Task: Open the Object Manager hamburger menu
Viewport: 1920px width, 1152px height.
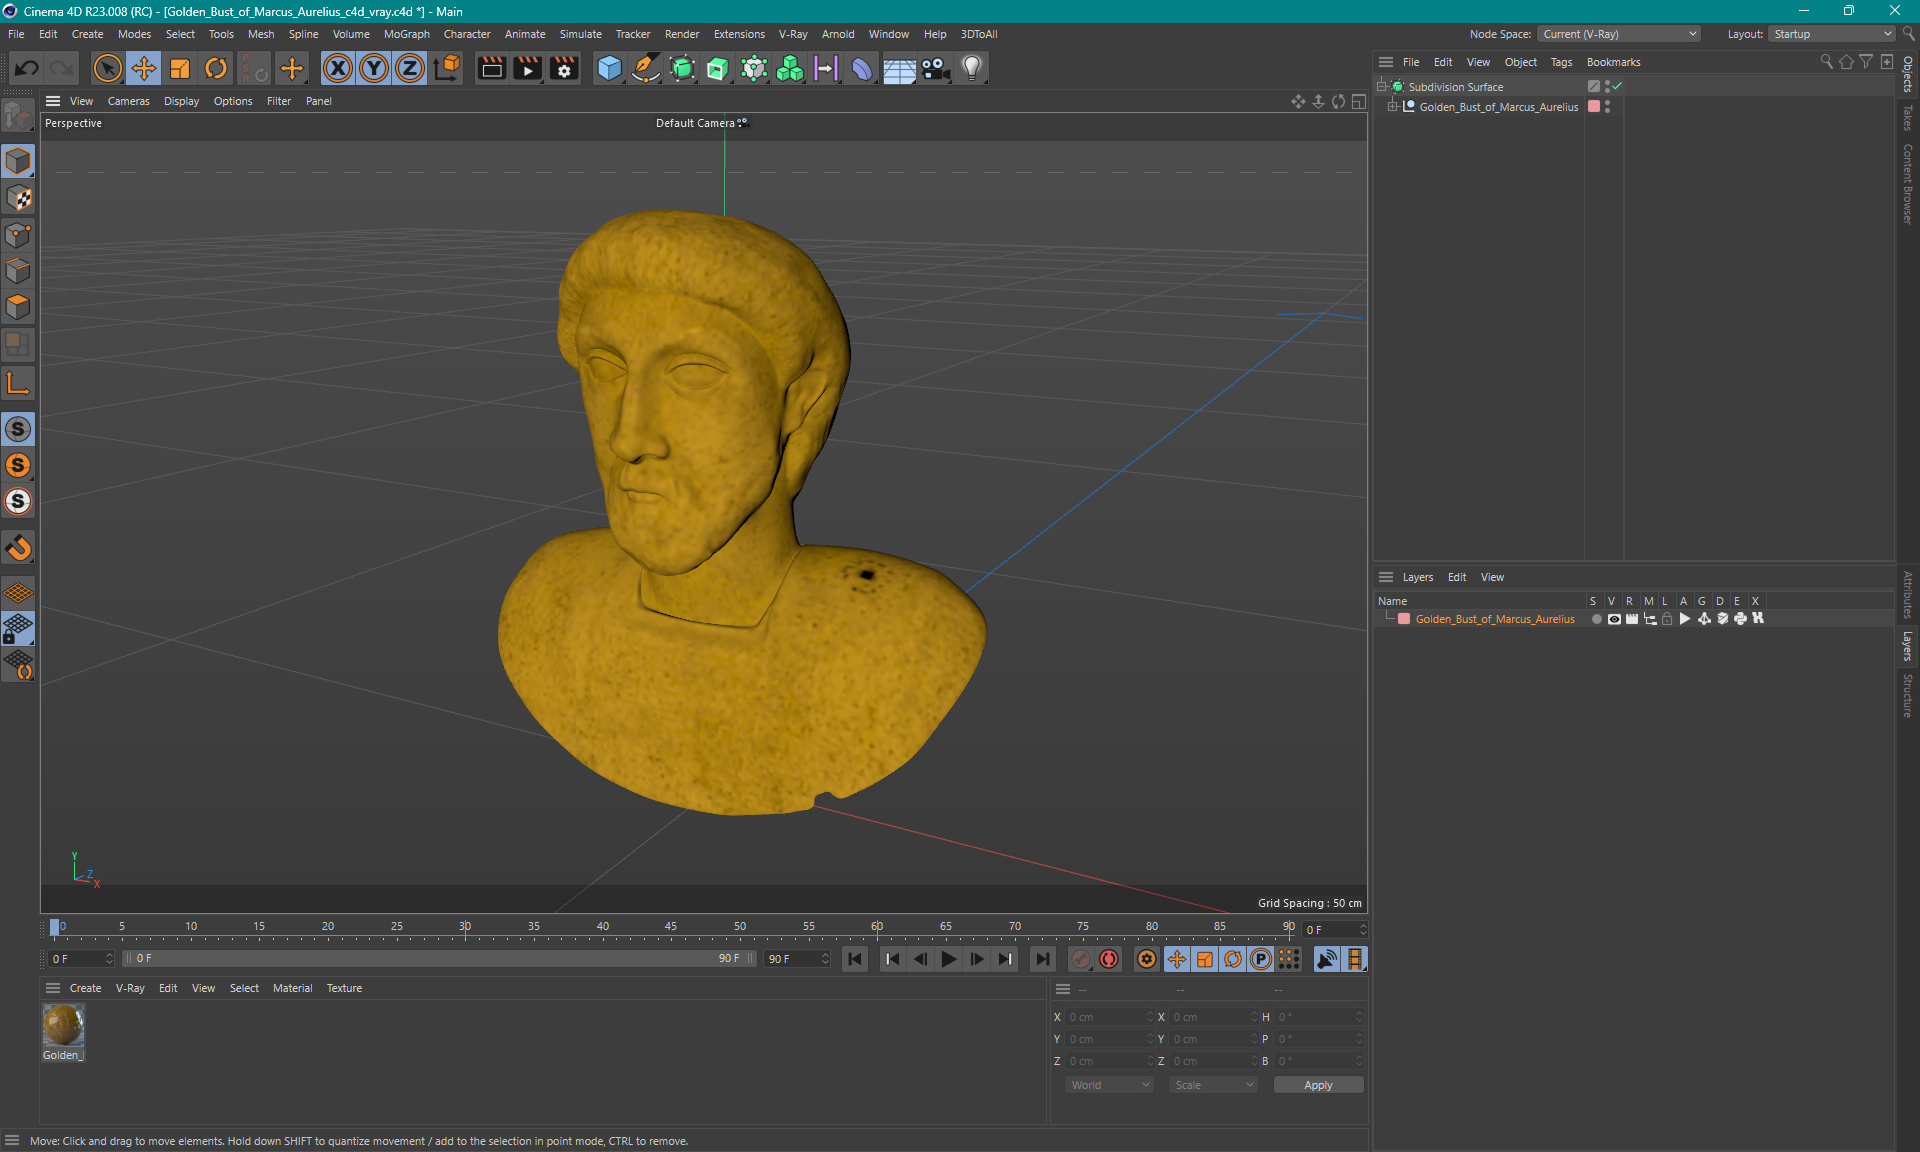Action: [x=1386, y=62]
